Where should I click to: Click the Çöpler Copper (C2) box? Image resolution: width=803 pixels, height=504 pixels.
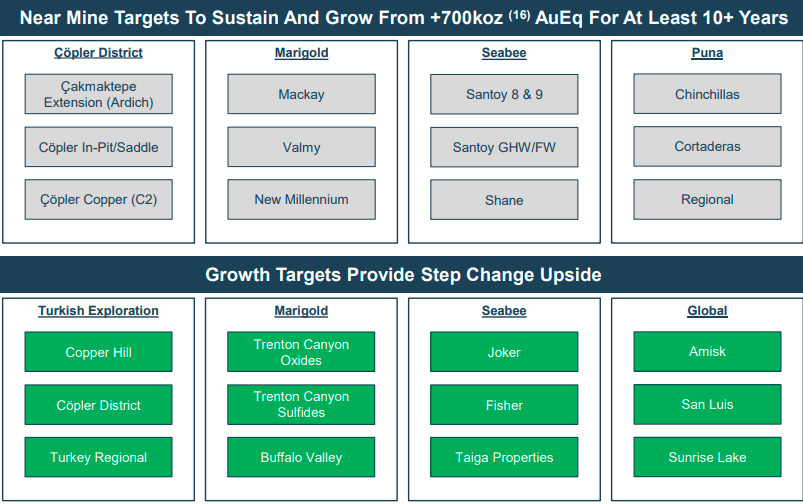(x=98, y=200)
